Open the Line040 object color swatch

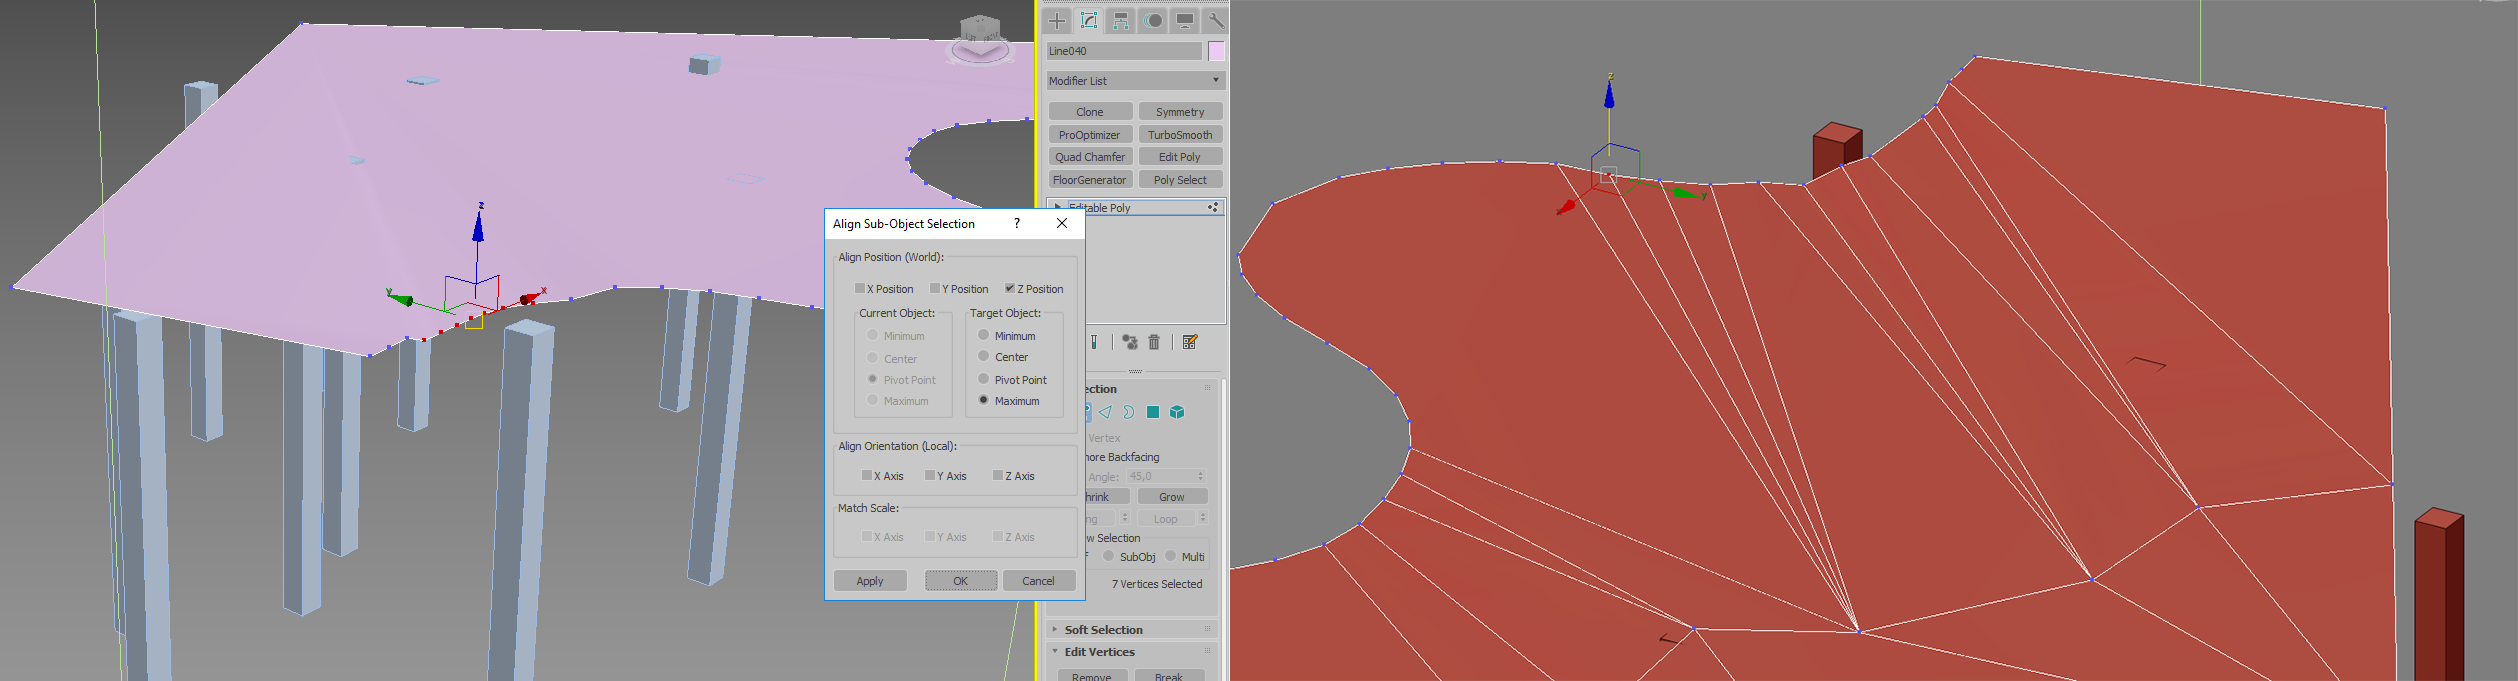click(1216, 51)
